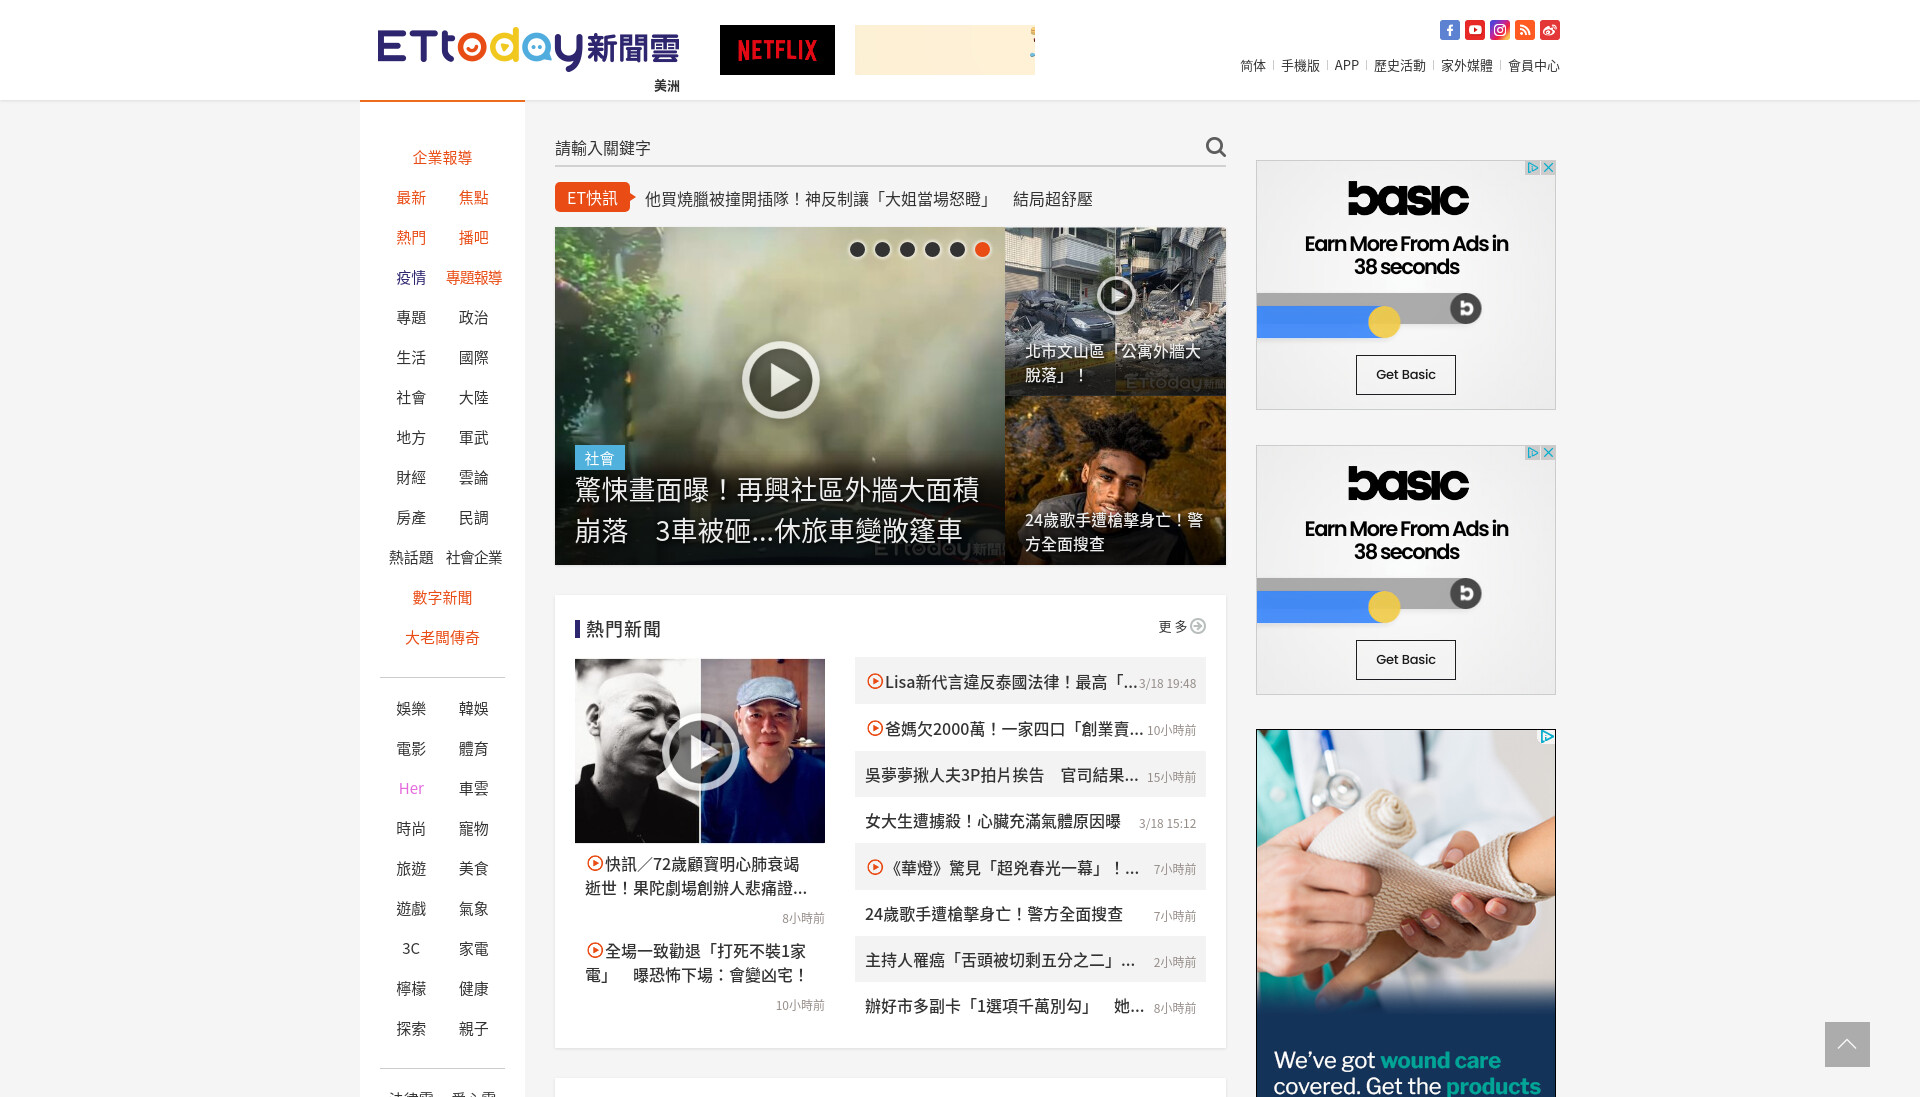Open the 政治 category
This screenshot has width=1920, height=1097.
click(x=473, y=318)
